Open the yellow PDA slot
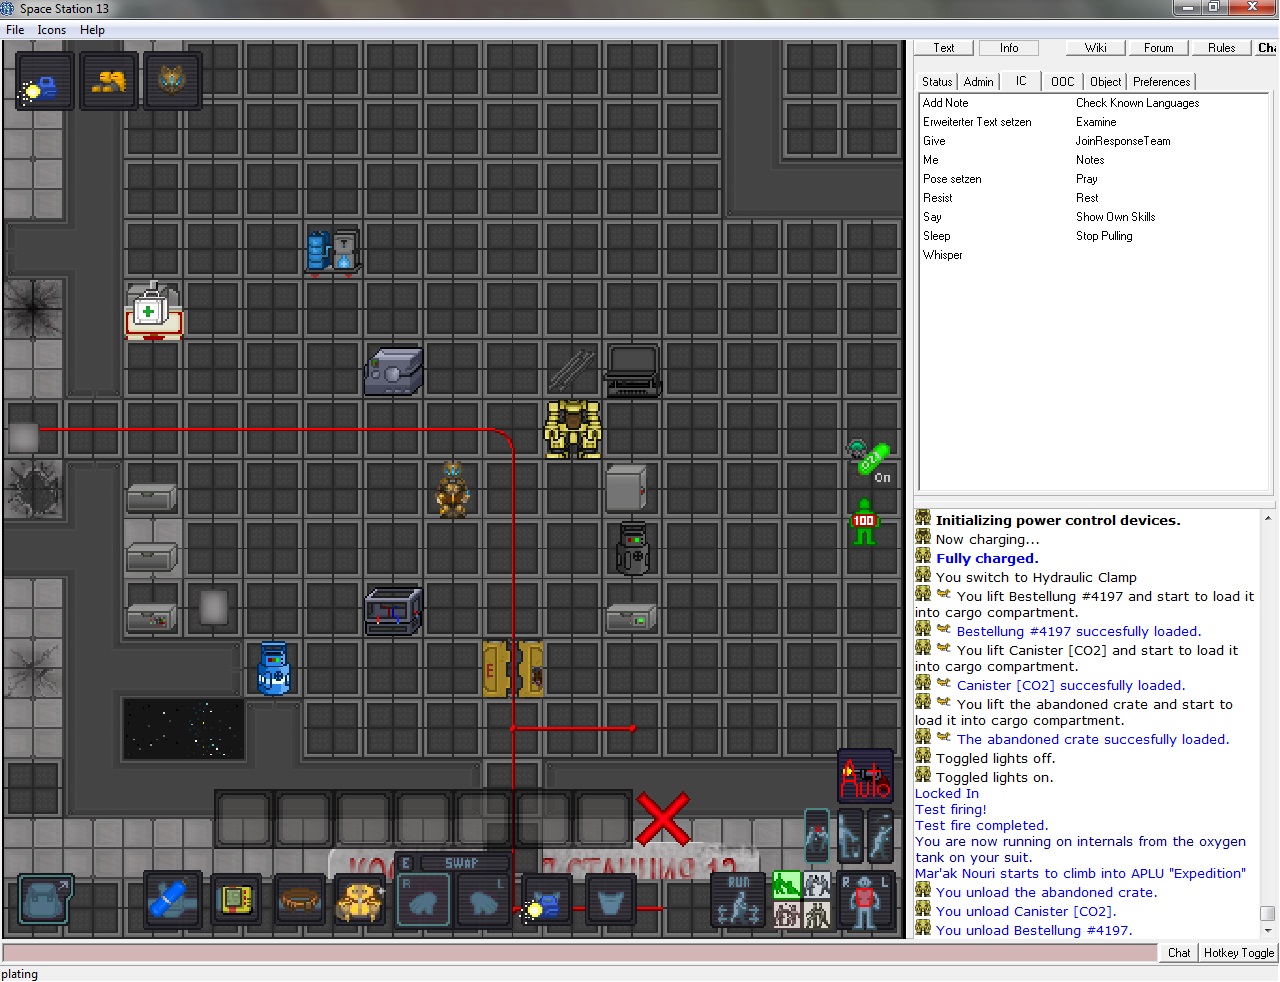Image resolution: width=1280 pixels, height=982 pixels. [236, 899]
